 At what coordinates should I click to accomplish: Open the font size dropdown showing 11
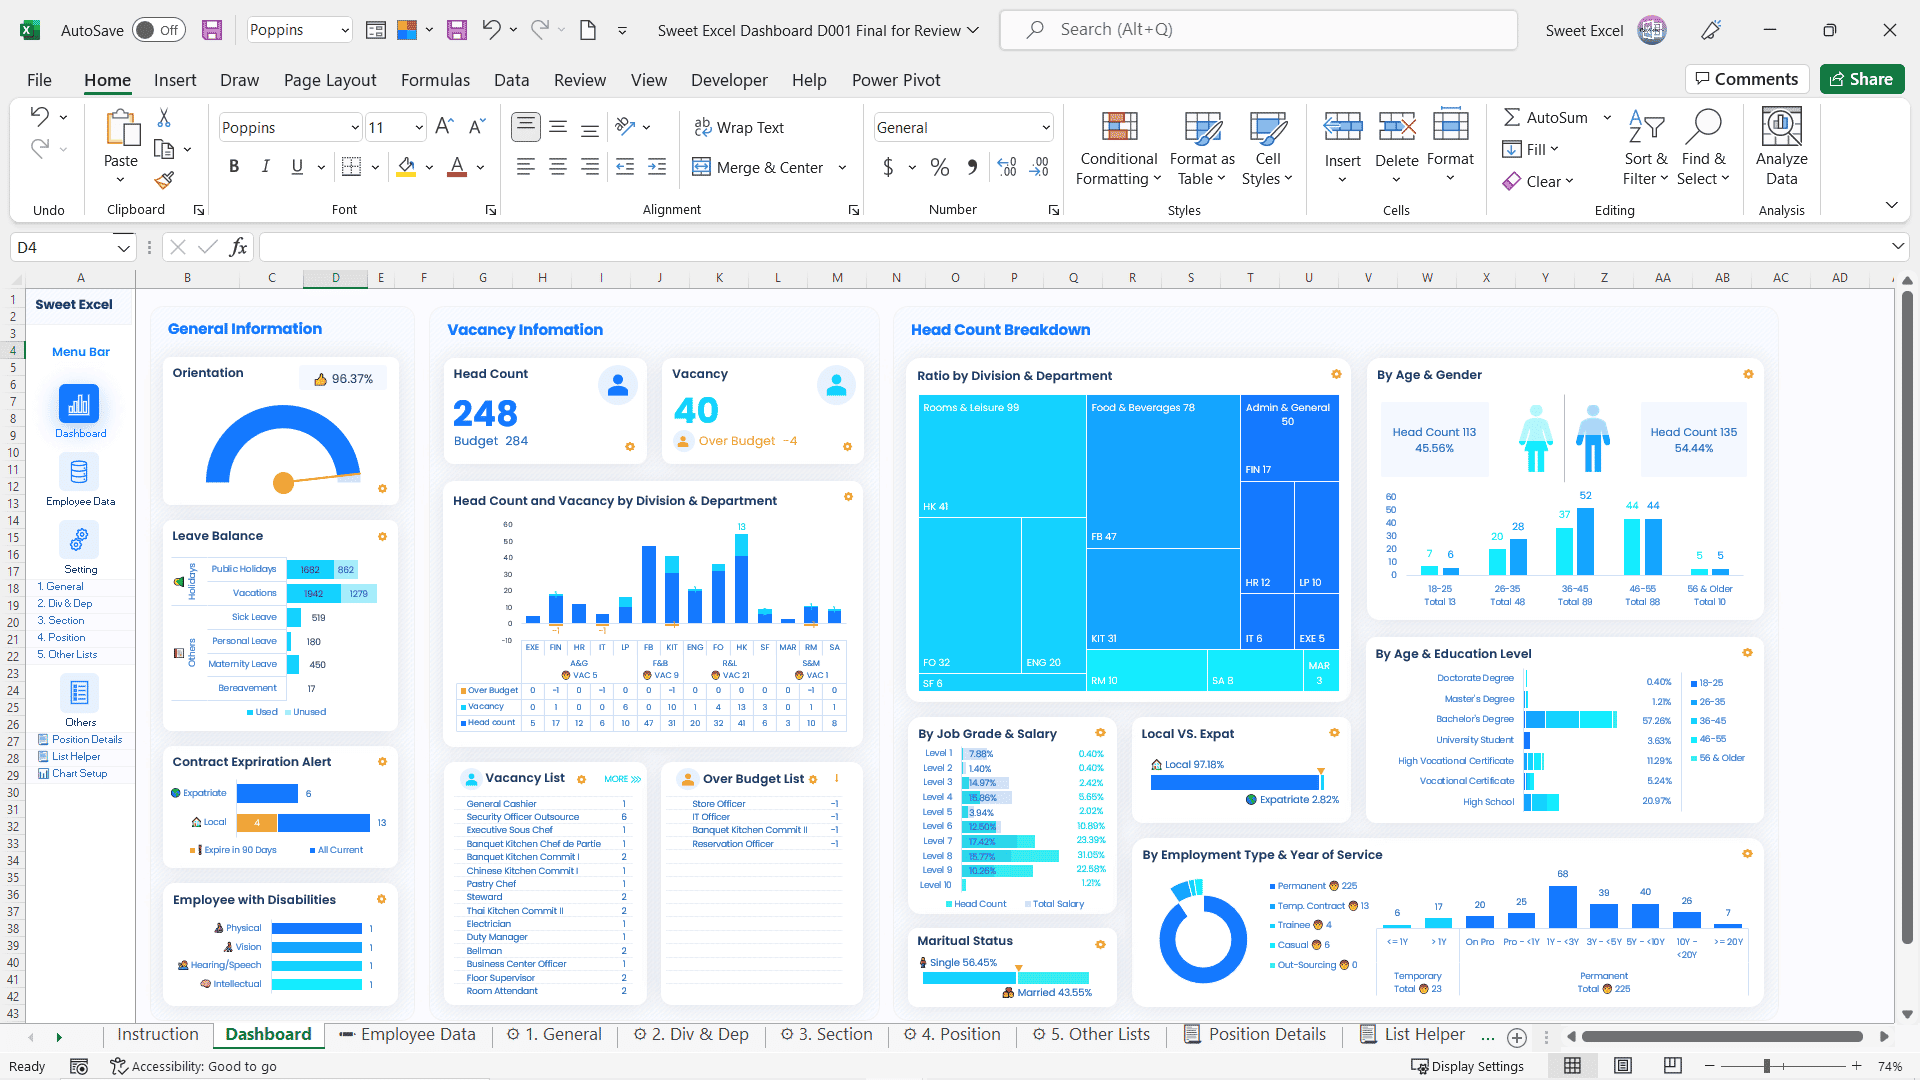pyautogui.click(x=419, y=127)
